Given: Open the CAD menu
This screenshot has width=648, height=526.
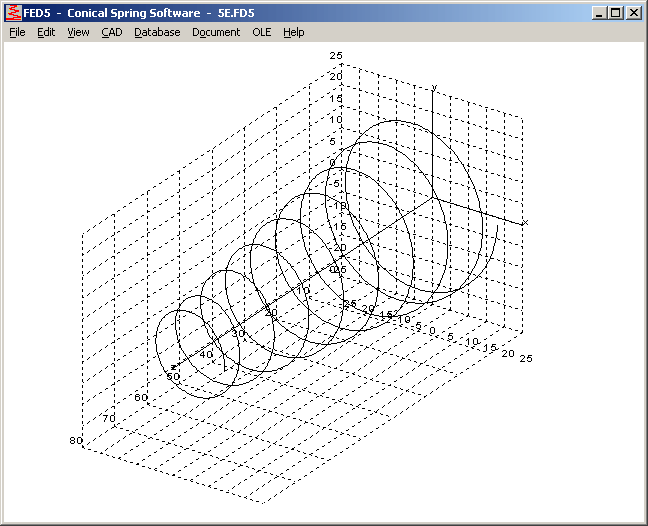Looking at the screenshot, I should [111, 32].
